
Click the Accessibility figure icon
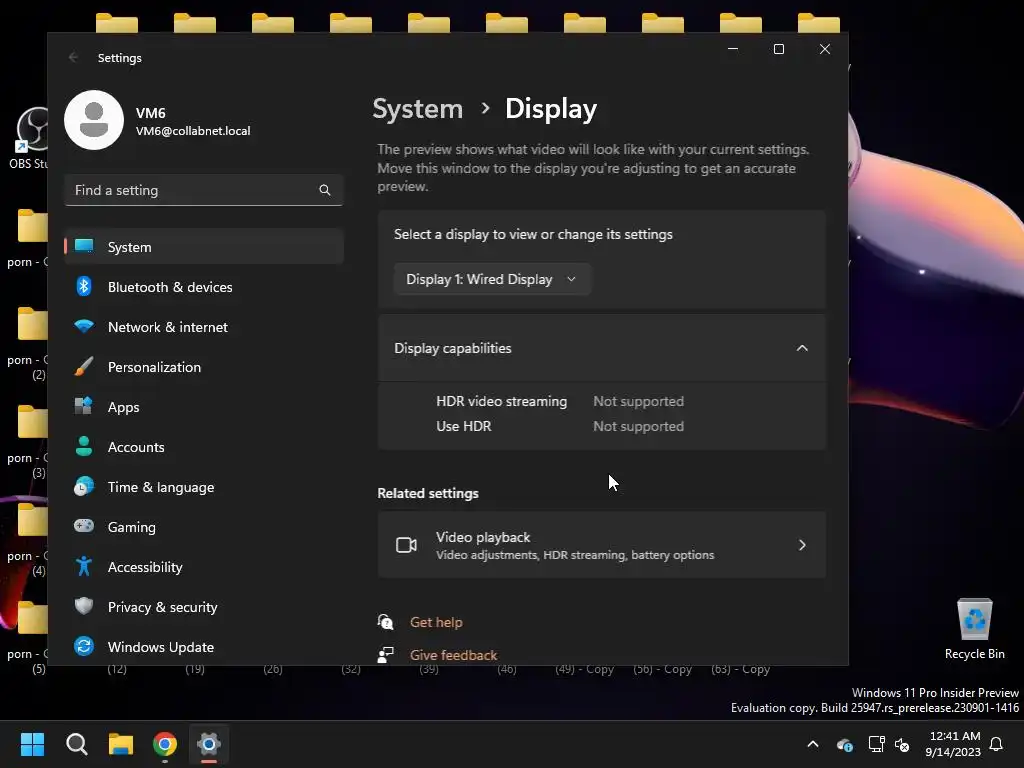pos(84,566)
